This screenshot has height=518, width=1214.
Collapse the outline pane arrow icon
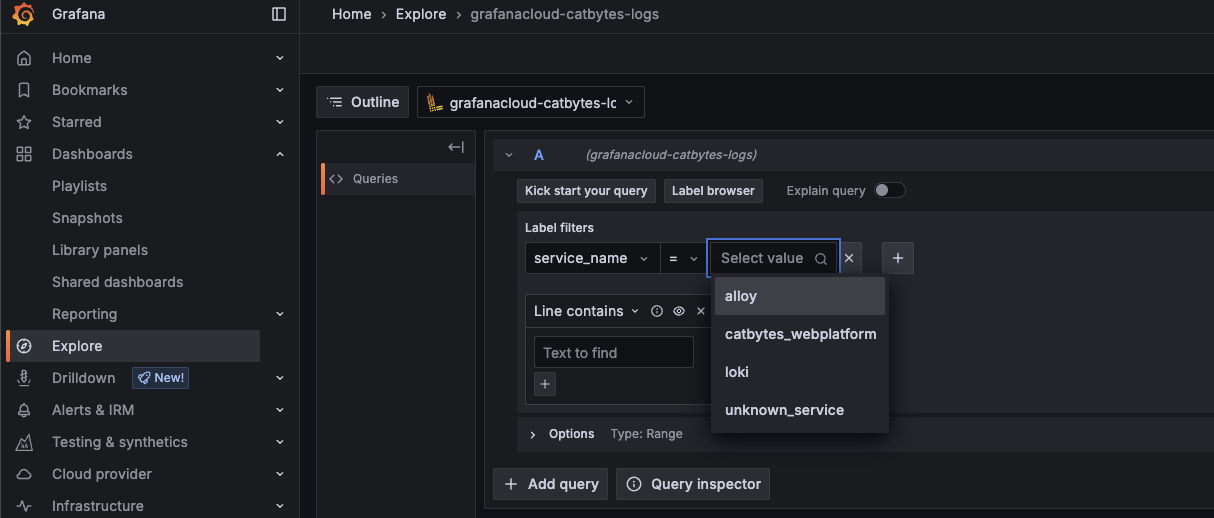(x=456, y=147)
